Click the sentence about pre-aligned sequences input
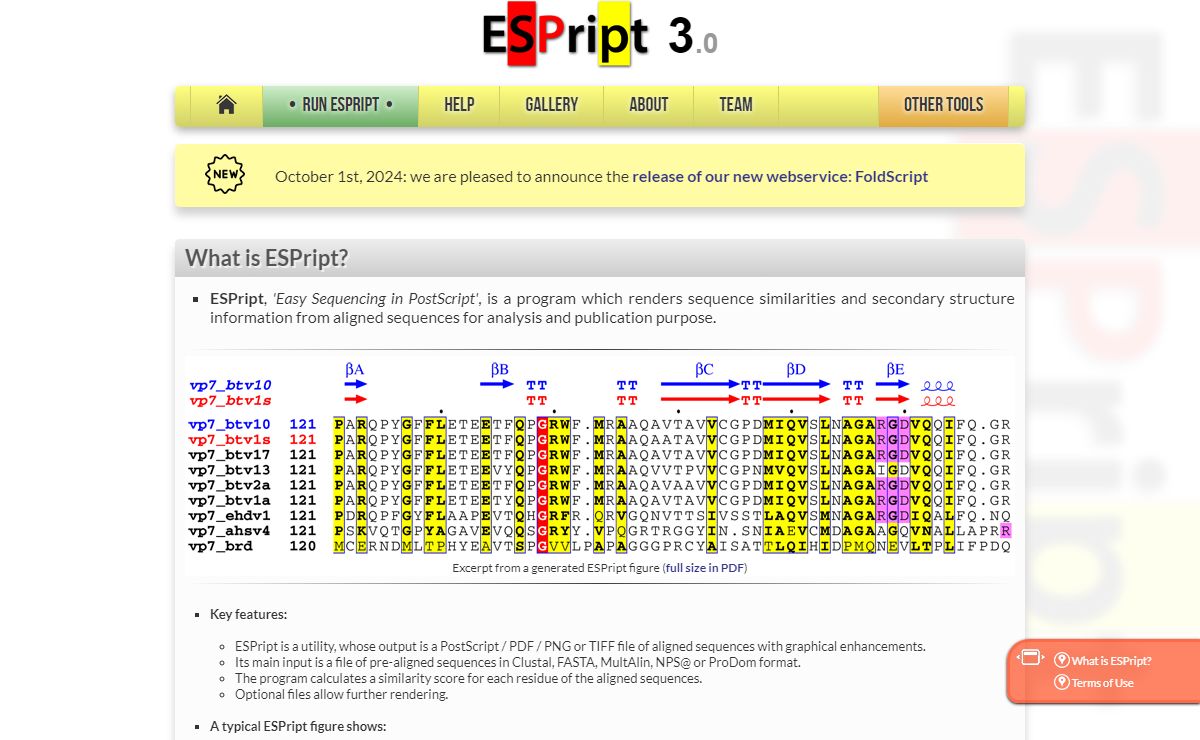The width and height of the screenshot is (1200, 740). point(518,662)
